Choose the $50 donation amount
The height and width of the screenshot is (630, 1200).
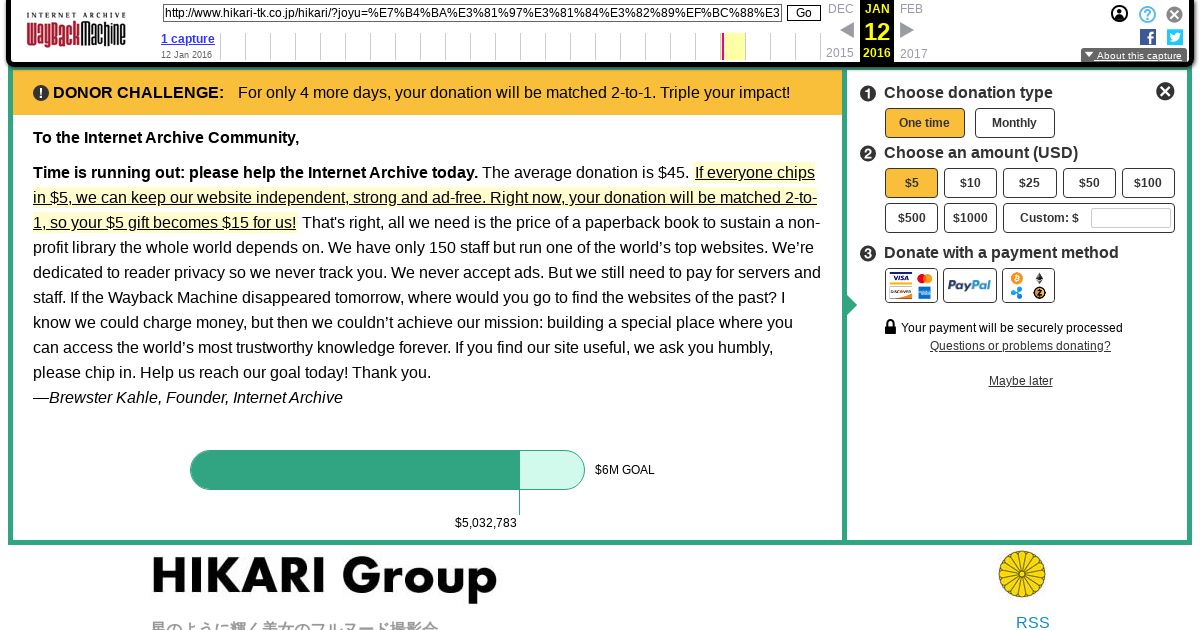[x=1089, y=183]
